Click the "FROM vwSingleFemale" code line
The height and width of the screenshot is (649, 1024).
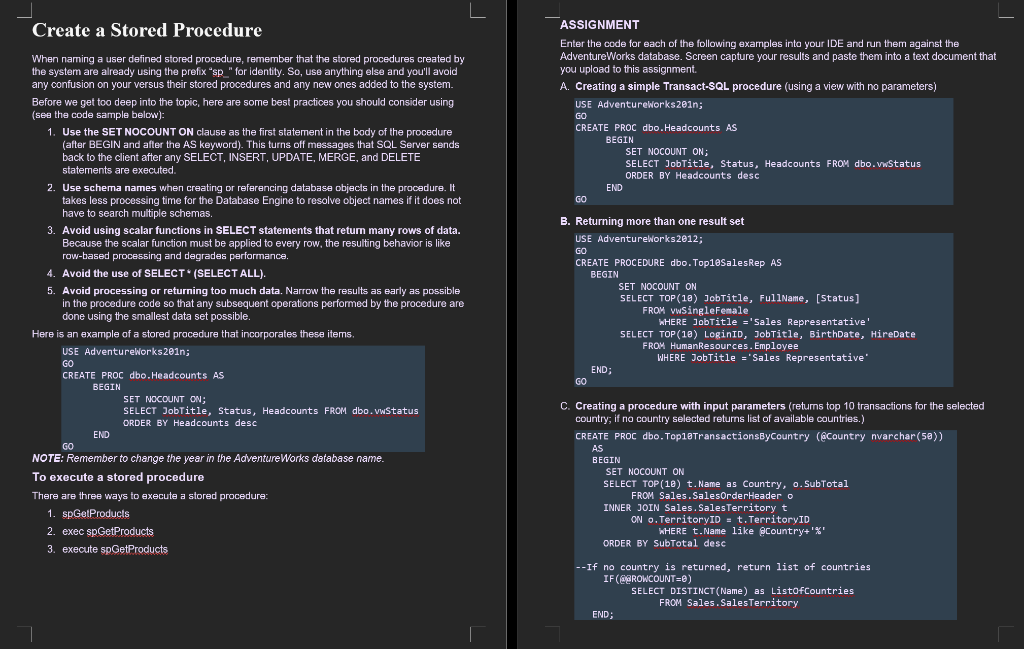coord(696,311)
